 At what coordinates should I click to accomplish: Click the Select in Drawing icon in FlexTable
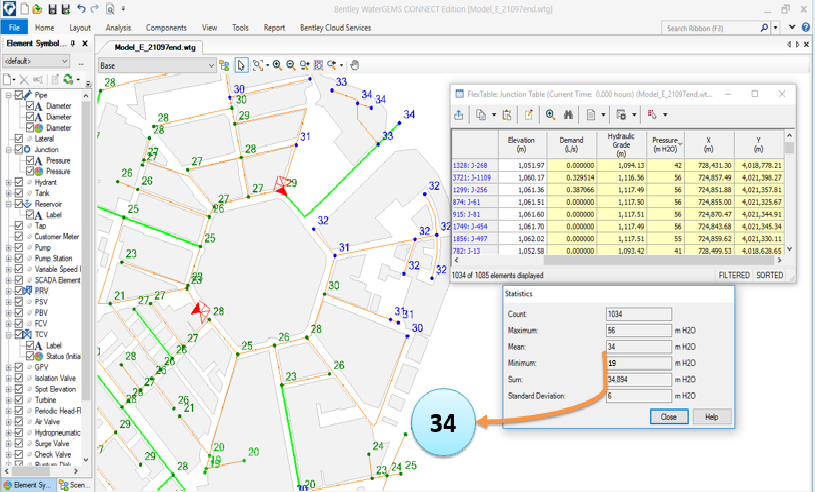tap(652, 115)
